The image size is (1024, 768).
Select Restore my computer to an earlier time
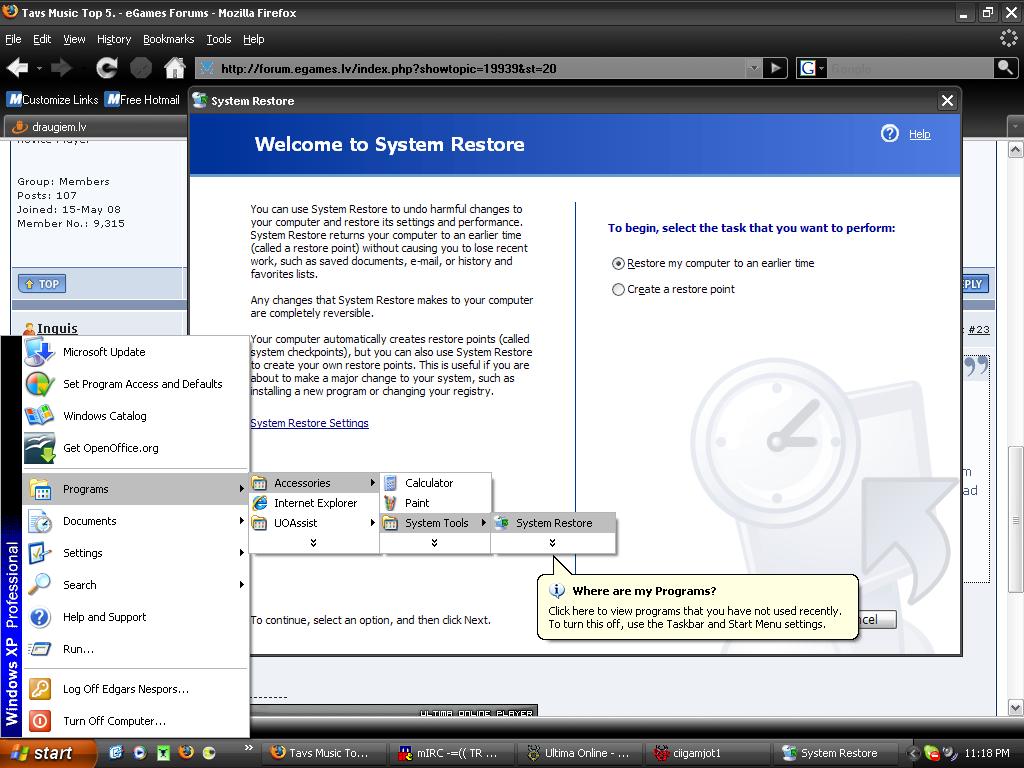712,263
